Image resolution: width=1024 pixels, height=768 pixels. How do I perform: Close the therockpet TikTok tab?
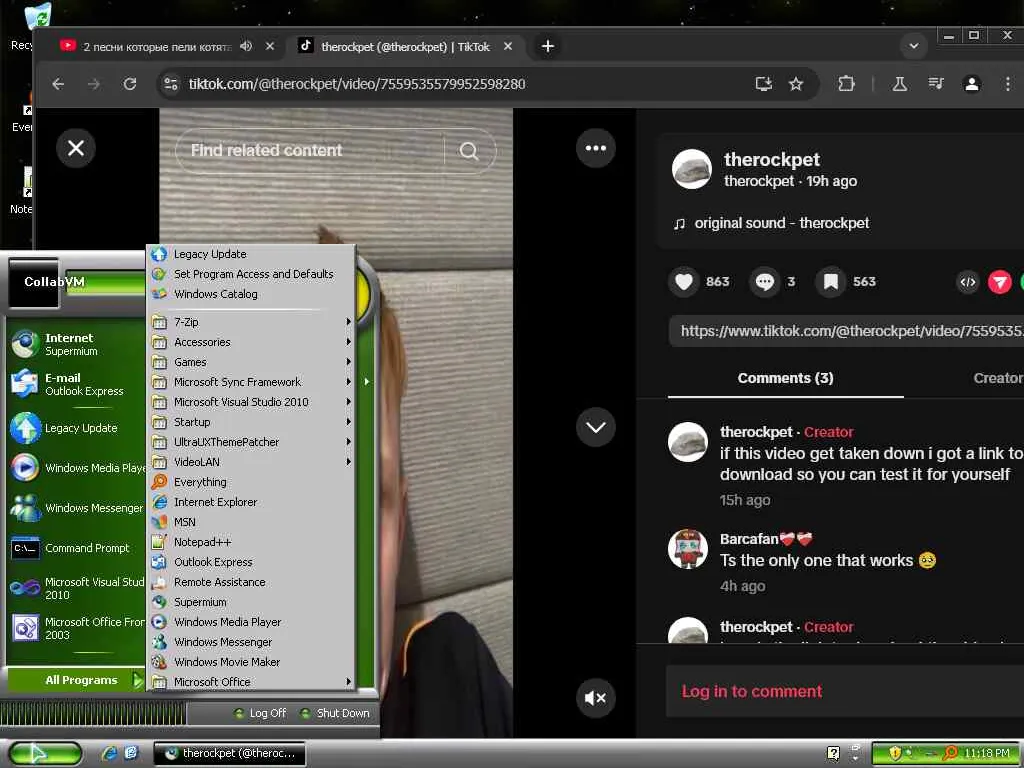pos(508,46)
